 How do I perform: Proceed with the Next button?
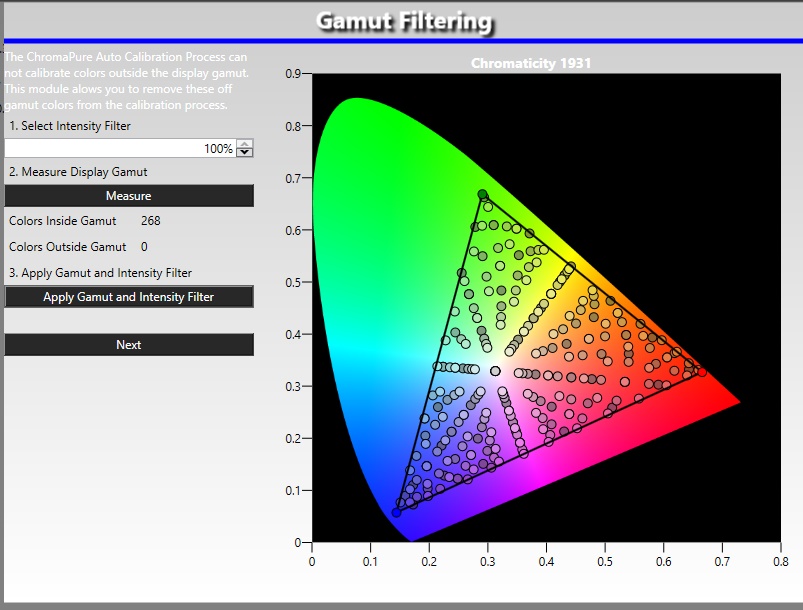click(x=128, y=345)
